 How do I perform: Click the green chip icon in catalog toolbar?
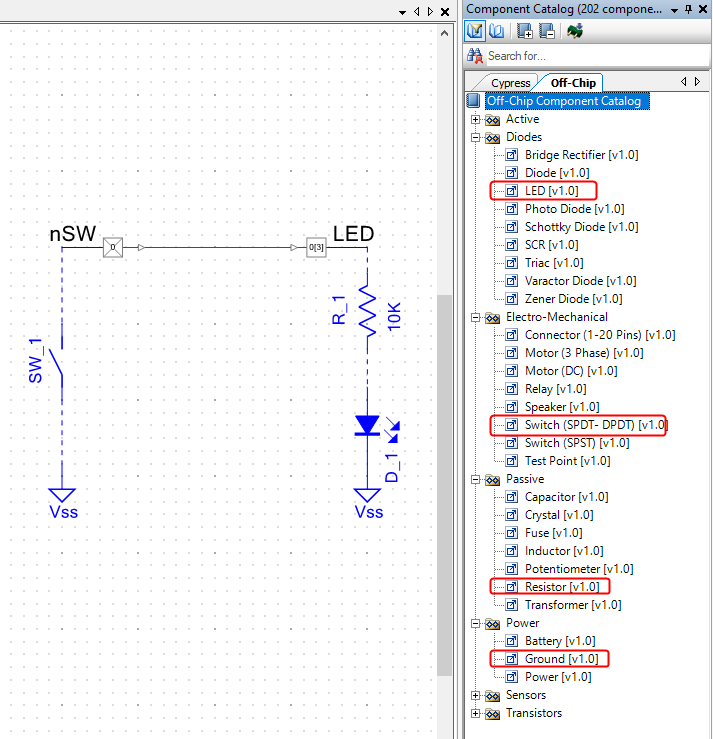pyautogui.click(x=575, y=31)
